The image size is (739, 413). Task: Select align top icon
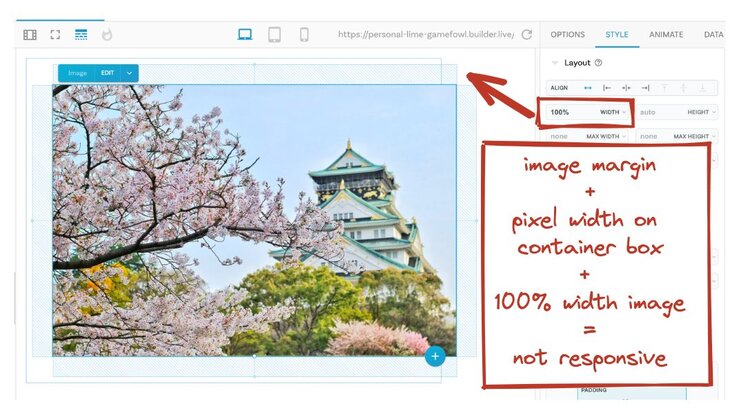tap(665, 88)
